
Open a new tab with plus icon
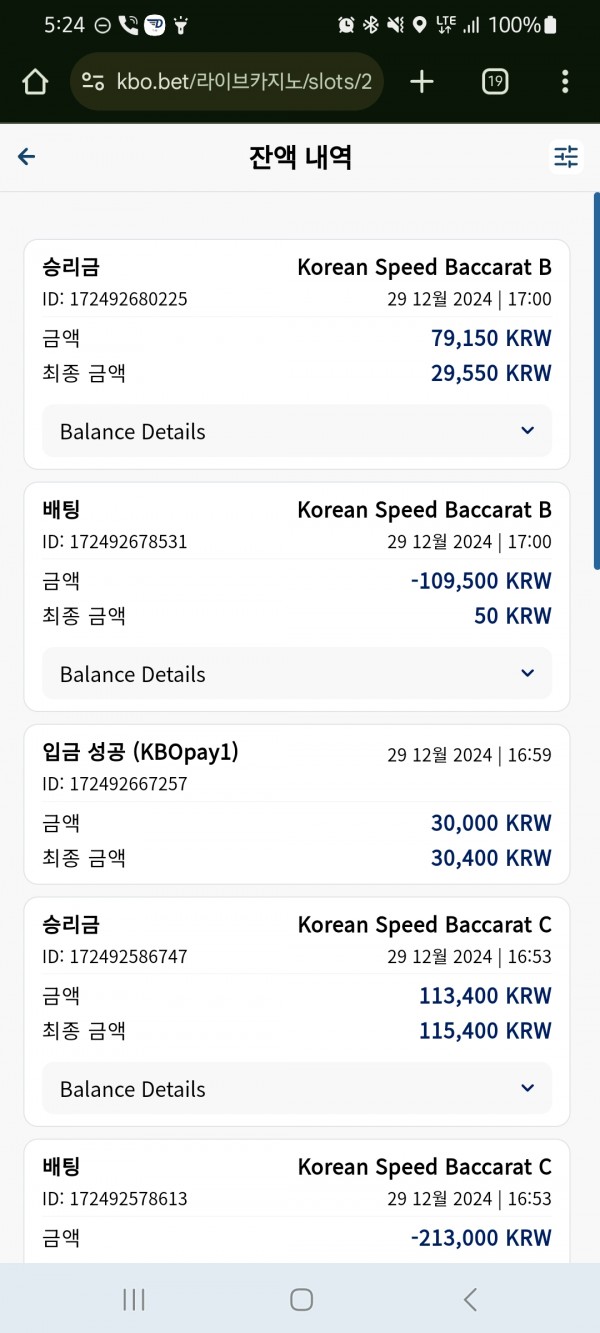tap(422, 82)
